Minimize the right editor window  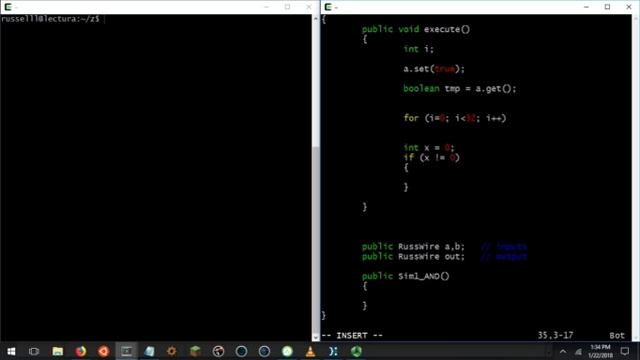click(x=586, y=7)
